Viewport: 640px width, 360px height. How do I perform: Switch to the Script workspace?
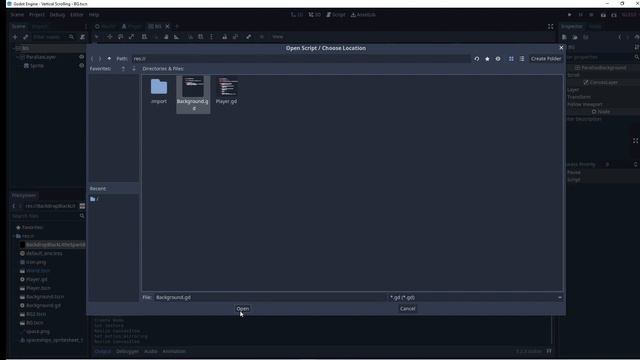pos(336,15)
